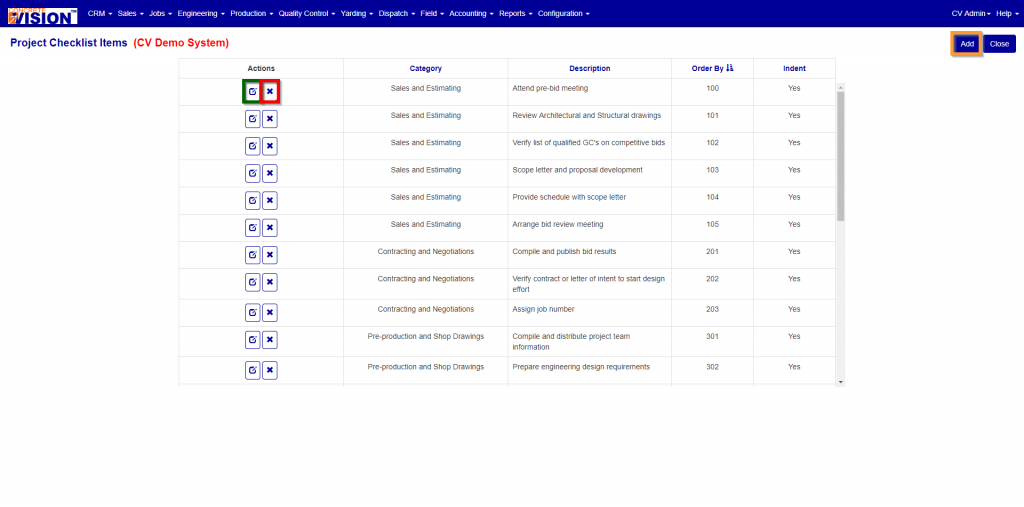Screen dimensions: 1024x507
Task: Delete the 'Verify contract or letter of intent' row
Action: pyautogui.click(x=270, y=282)
